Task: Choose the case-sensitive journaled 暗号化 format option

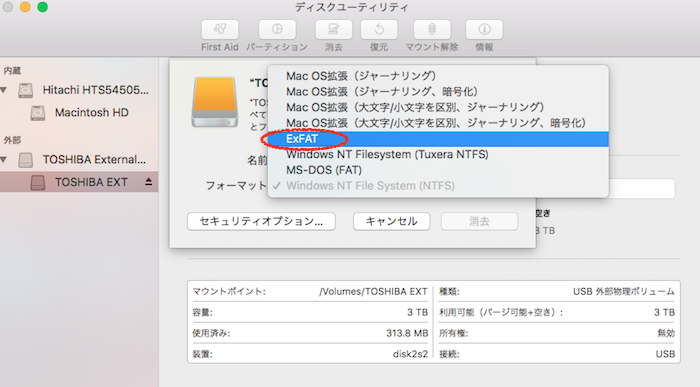Action: (x=438, y=123)
